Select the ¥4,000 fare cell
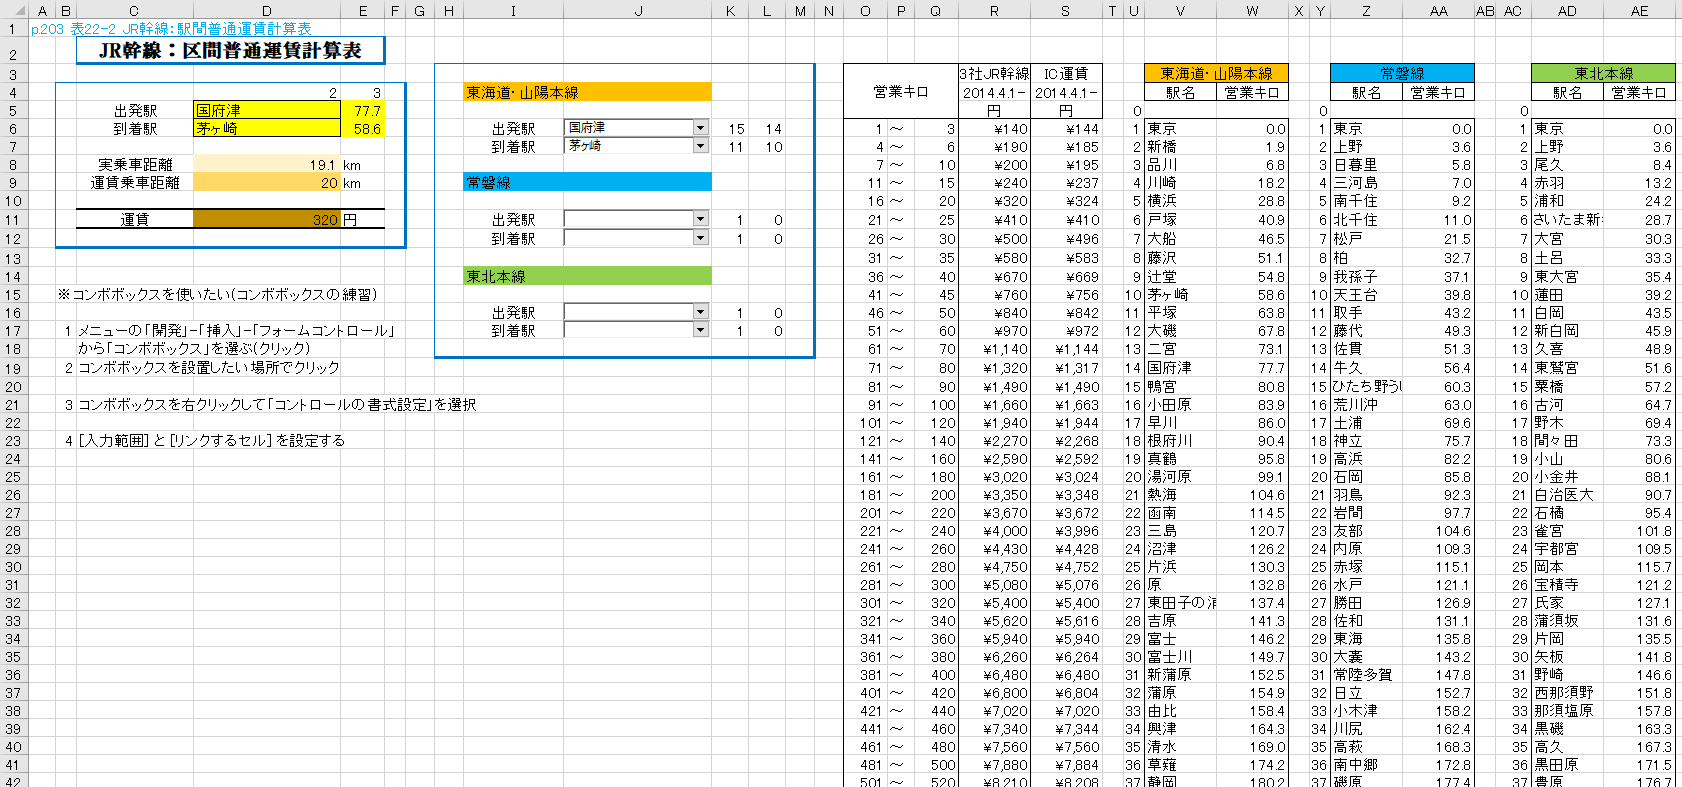The width and height of the screenshot is (1682, 787). tap(994, 531)
